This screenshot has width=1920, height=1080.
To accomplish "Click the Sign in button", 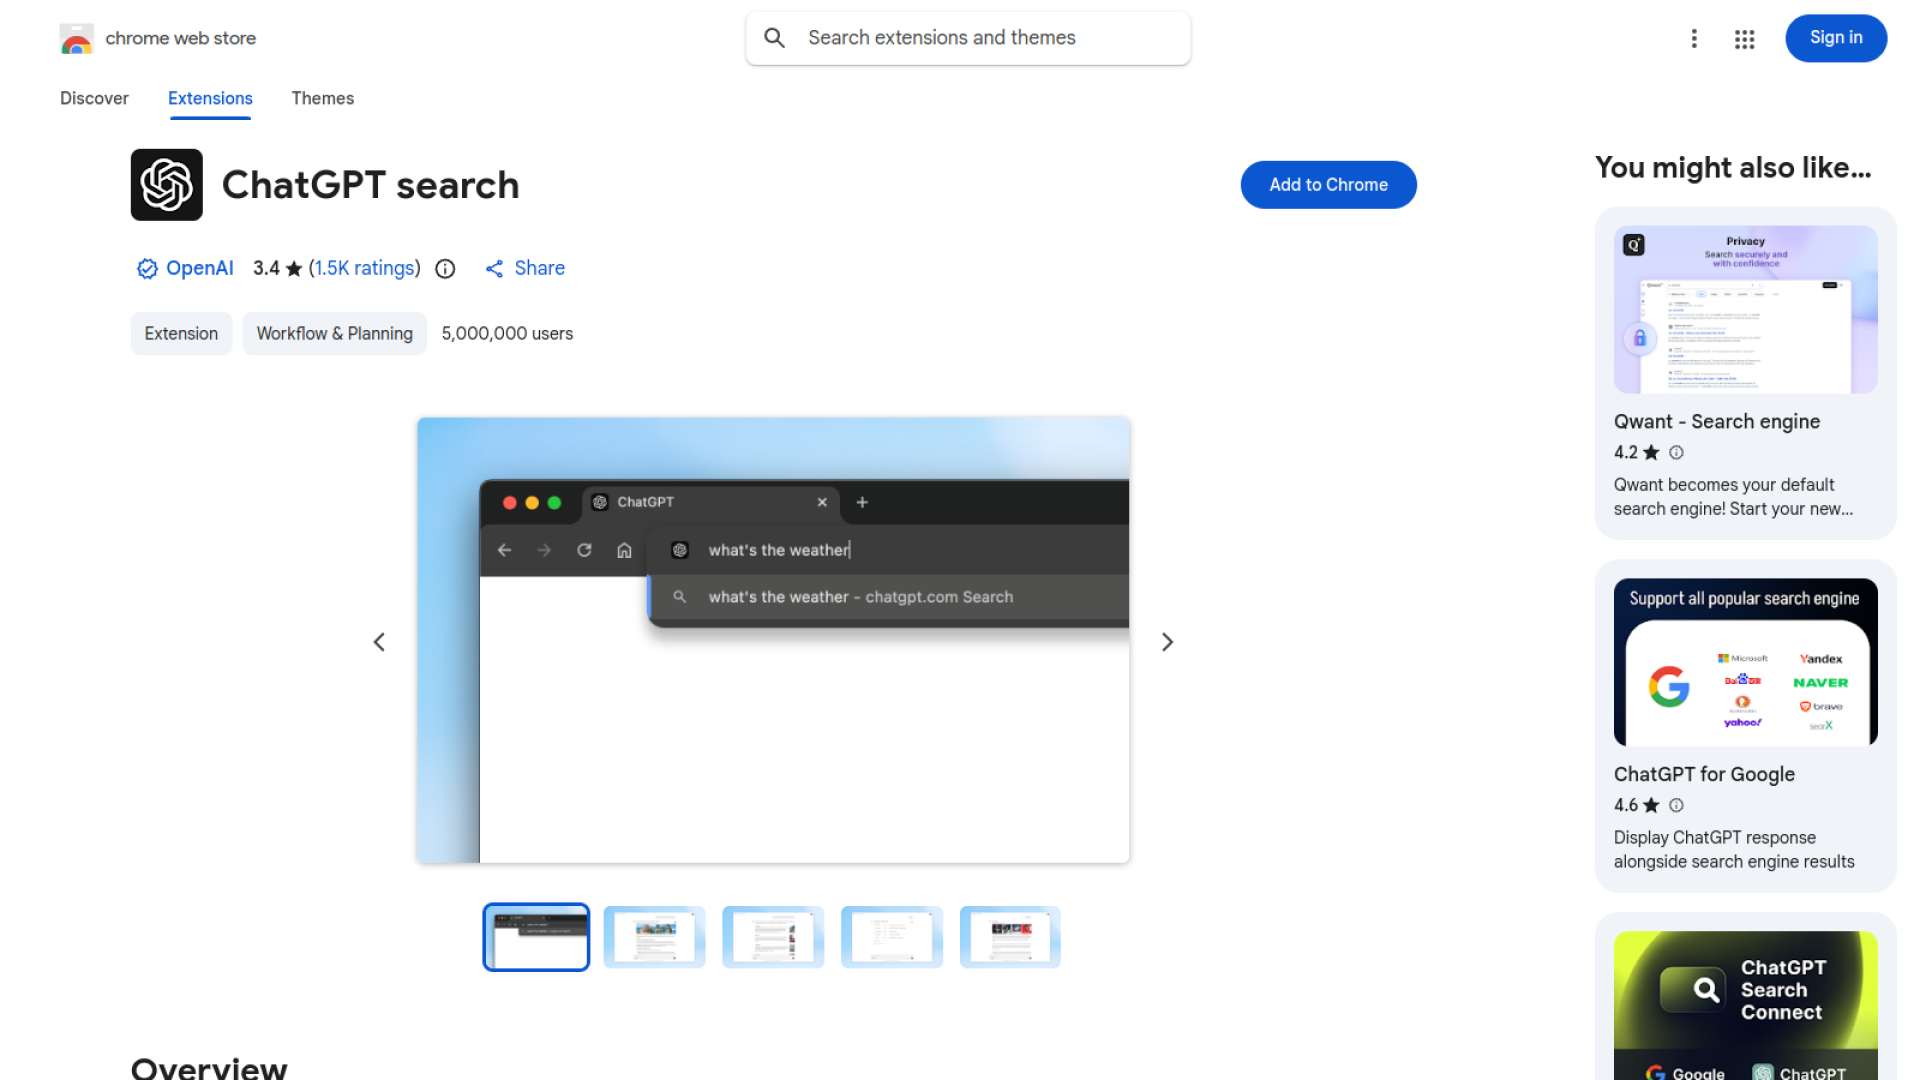I will [1835, 38].
